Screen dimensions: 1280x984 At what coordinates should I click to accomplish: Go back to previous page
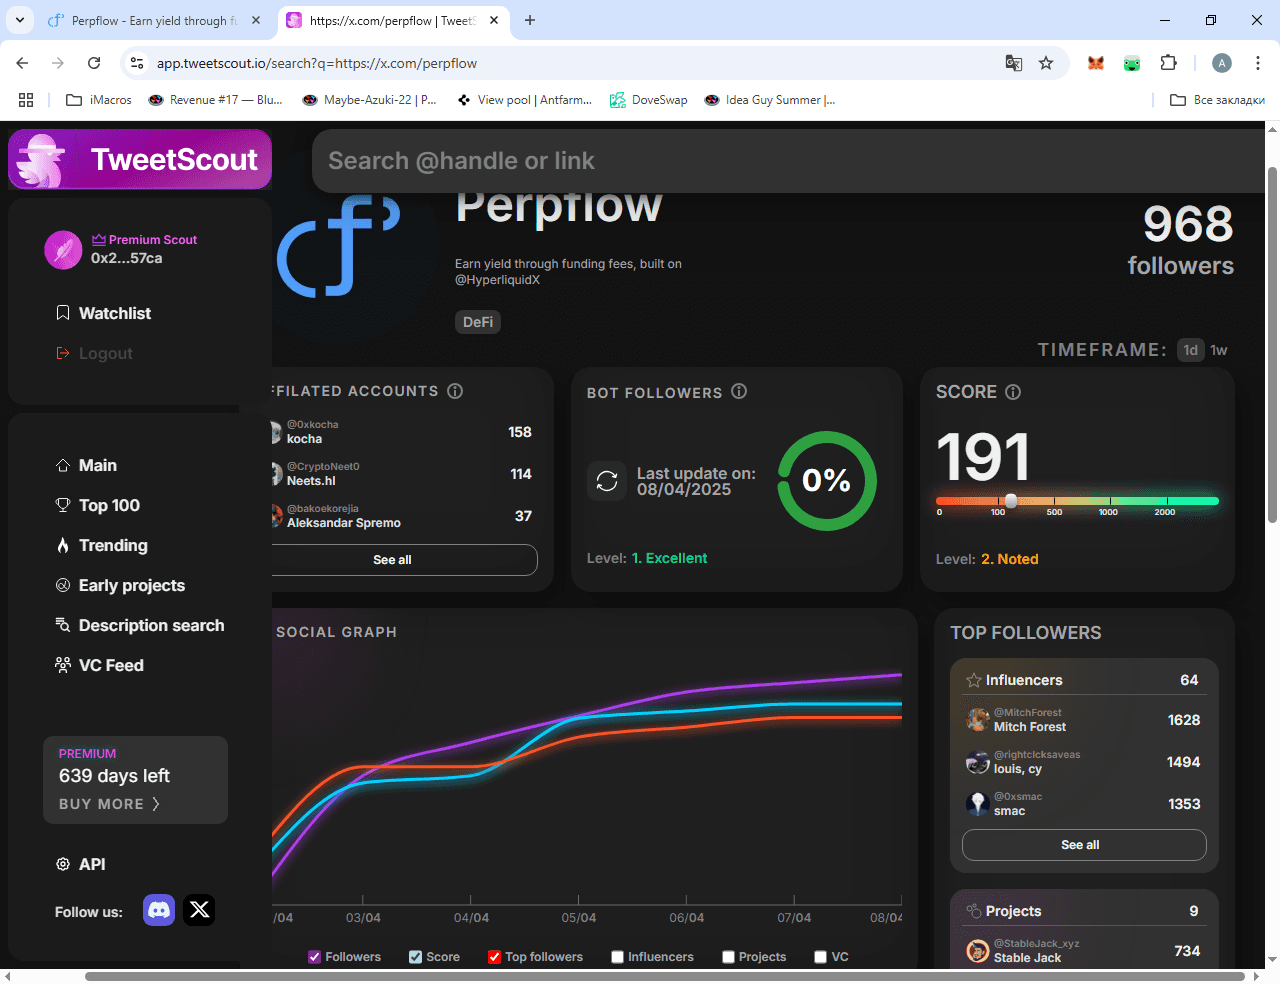22,63
